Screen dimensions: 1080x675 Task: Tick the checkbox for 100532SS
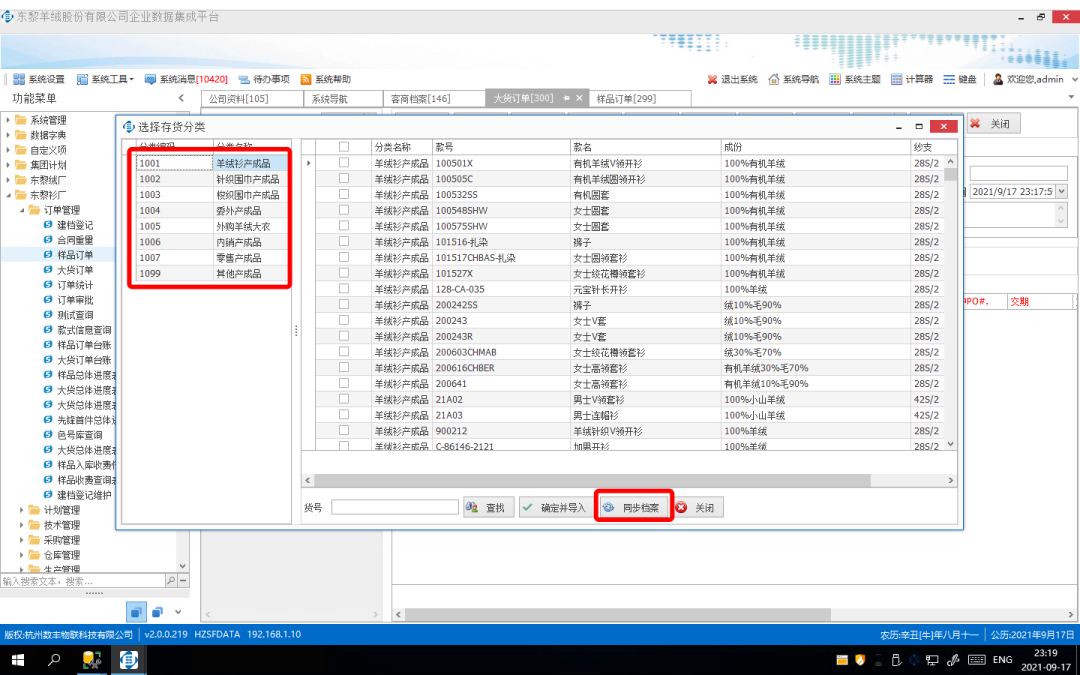click(344, 194)
